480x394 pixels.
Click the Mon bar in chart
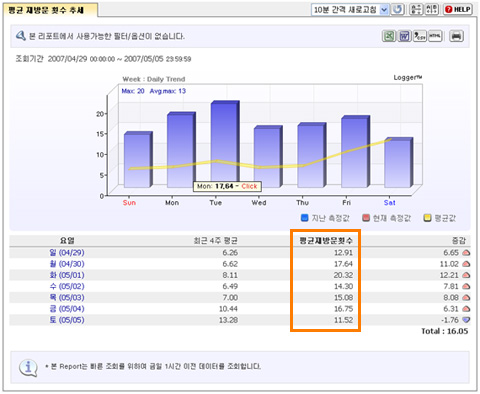coord(181,150)
